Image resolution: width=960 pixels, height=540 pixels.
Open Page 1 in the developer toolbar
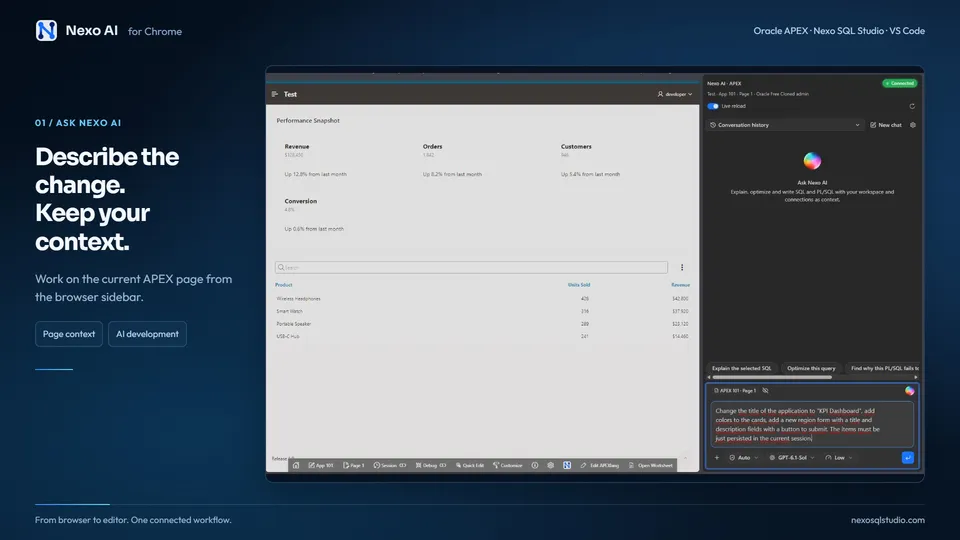click(x=354, y=465)
